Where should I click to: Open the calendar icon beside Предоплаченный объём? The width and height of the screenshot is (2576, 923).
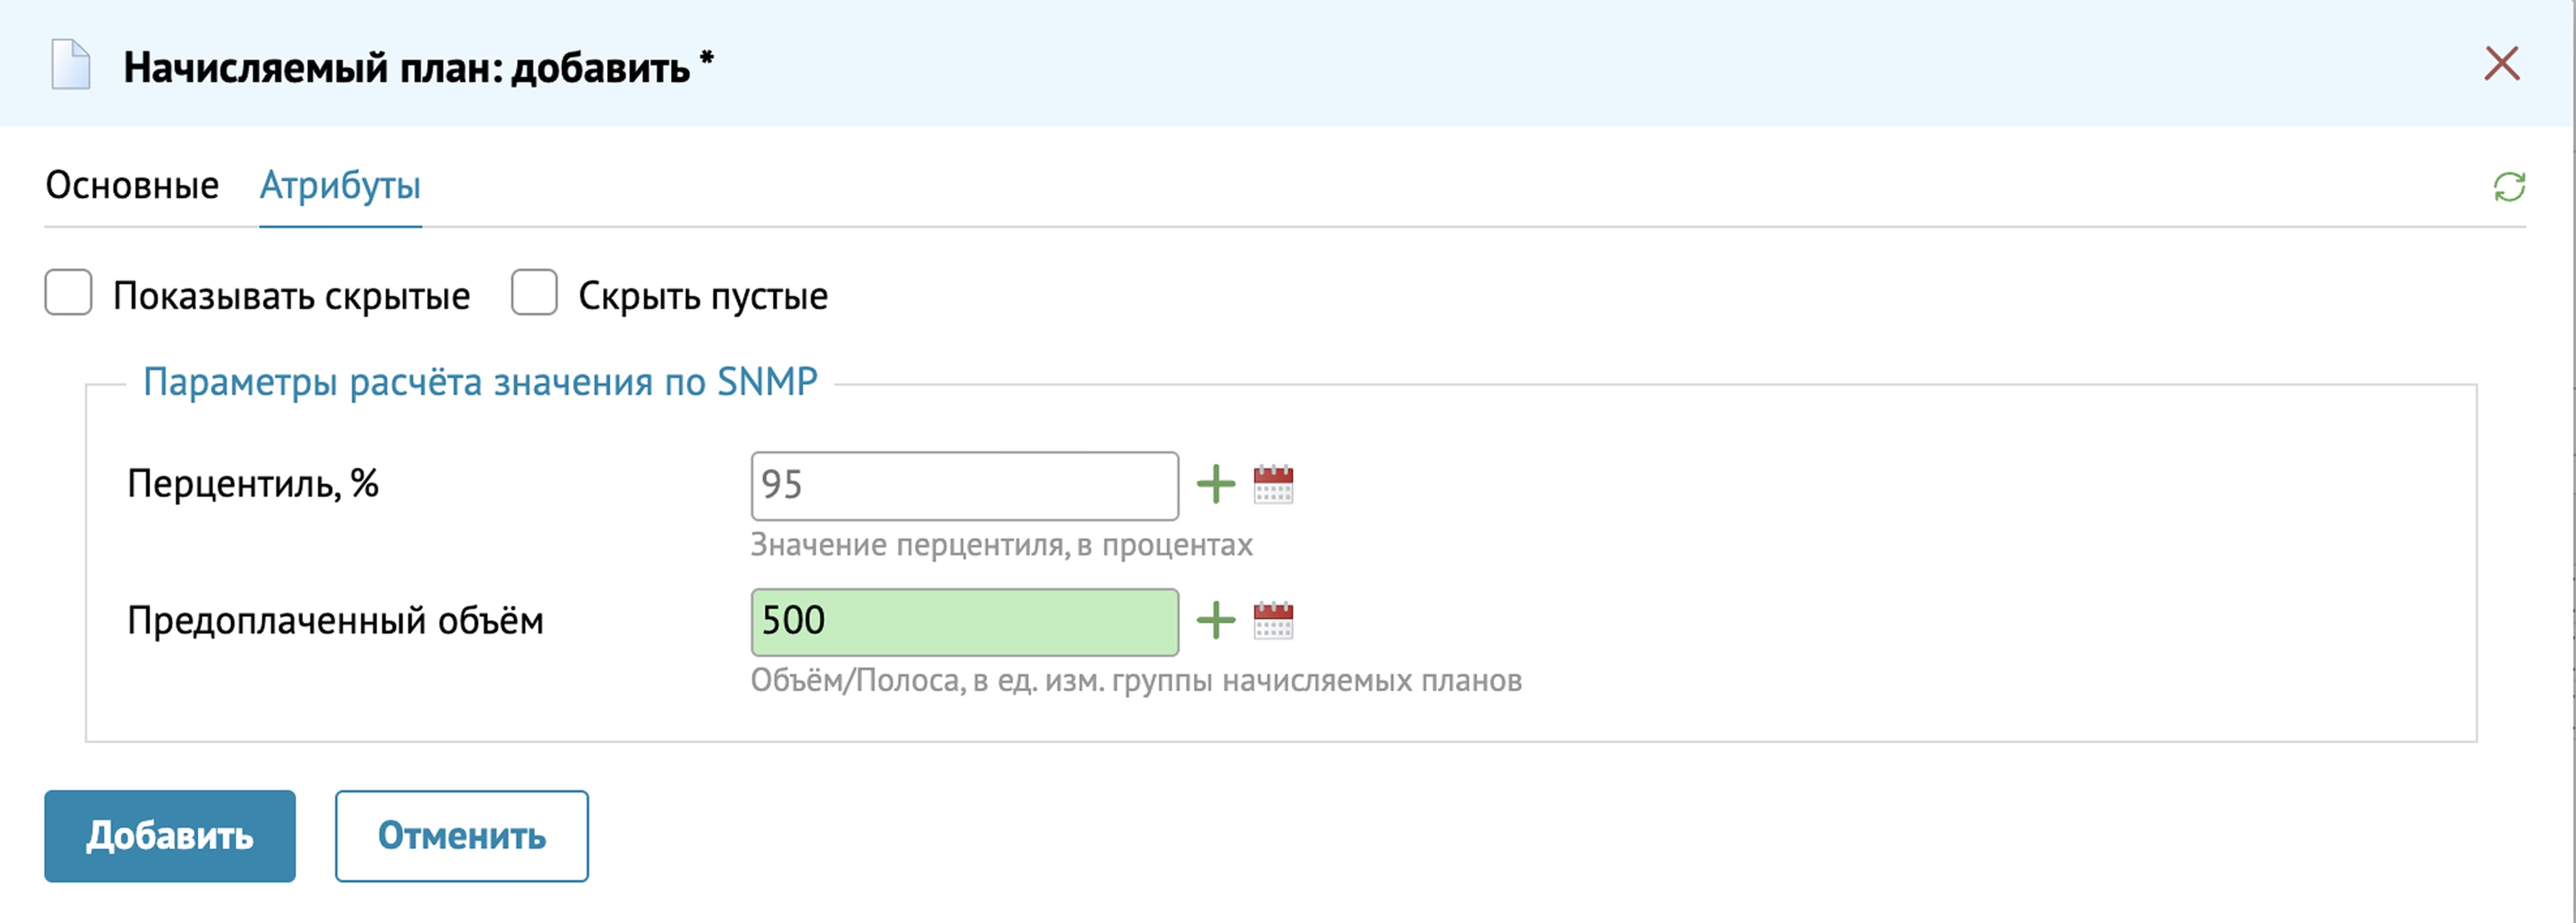1273,621
